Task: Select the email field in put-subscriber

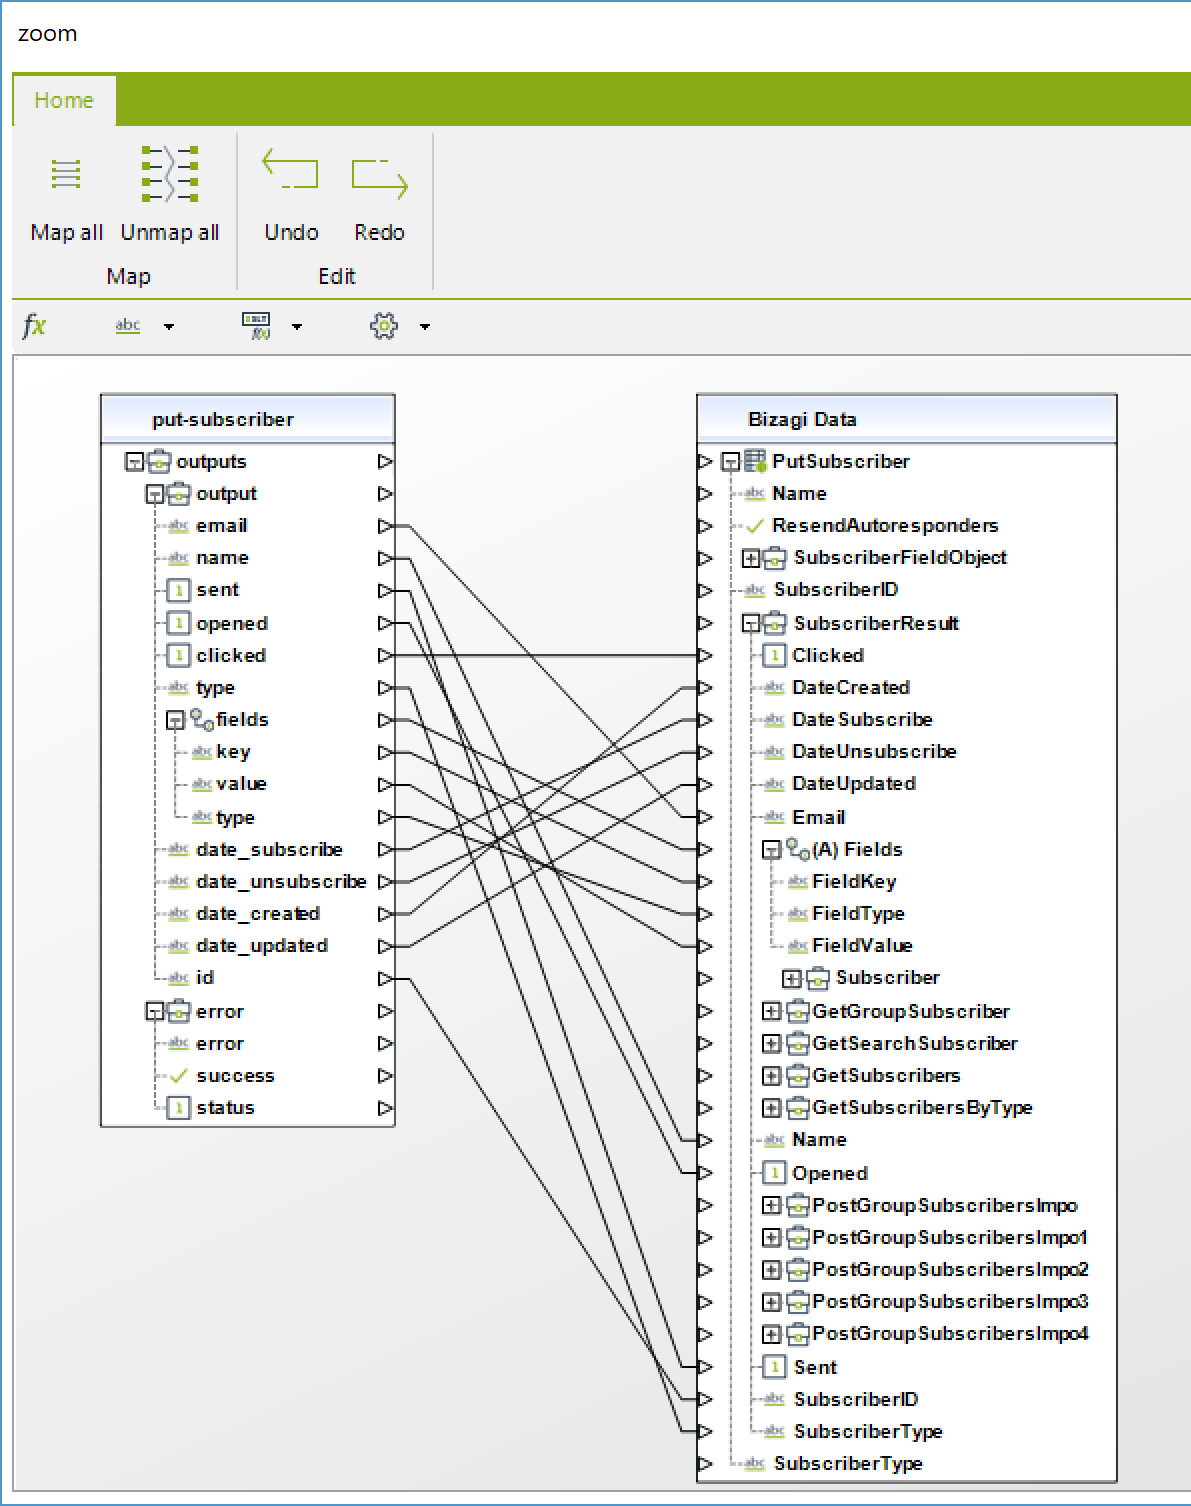Action: pos(221,526)
